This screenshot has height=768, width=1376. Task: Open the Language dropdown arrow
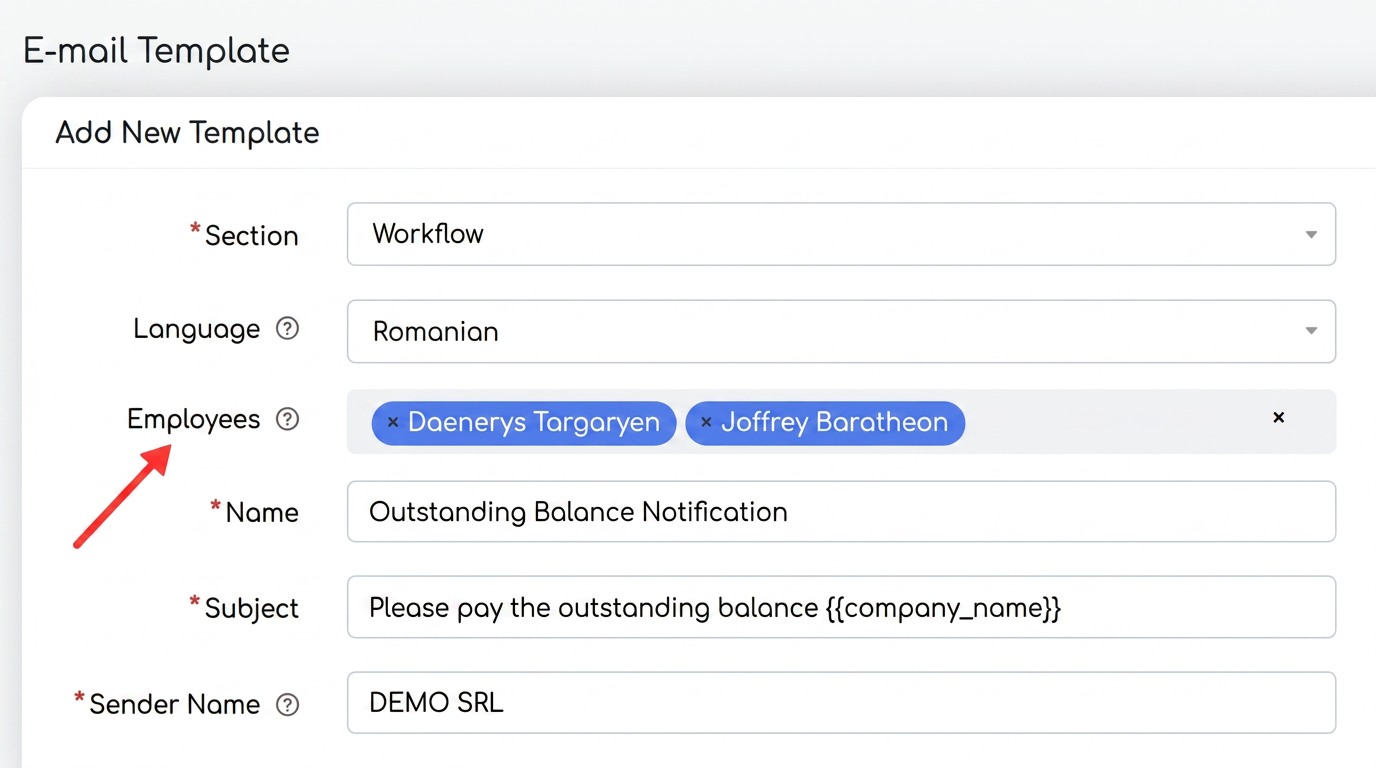(x=1311, y=331)
